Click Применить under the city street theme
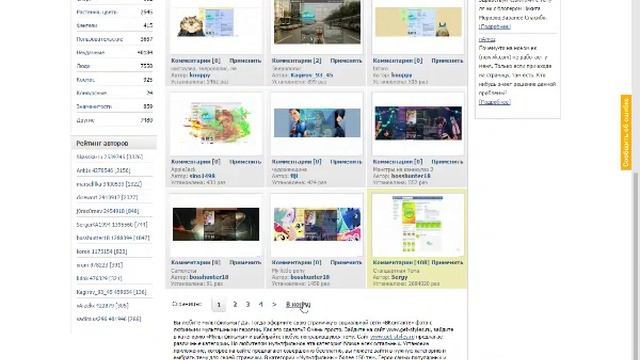640x360 pixels. pyautogui.click(x=346, y=60)
